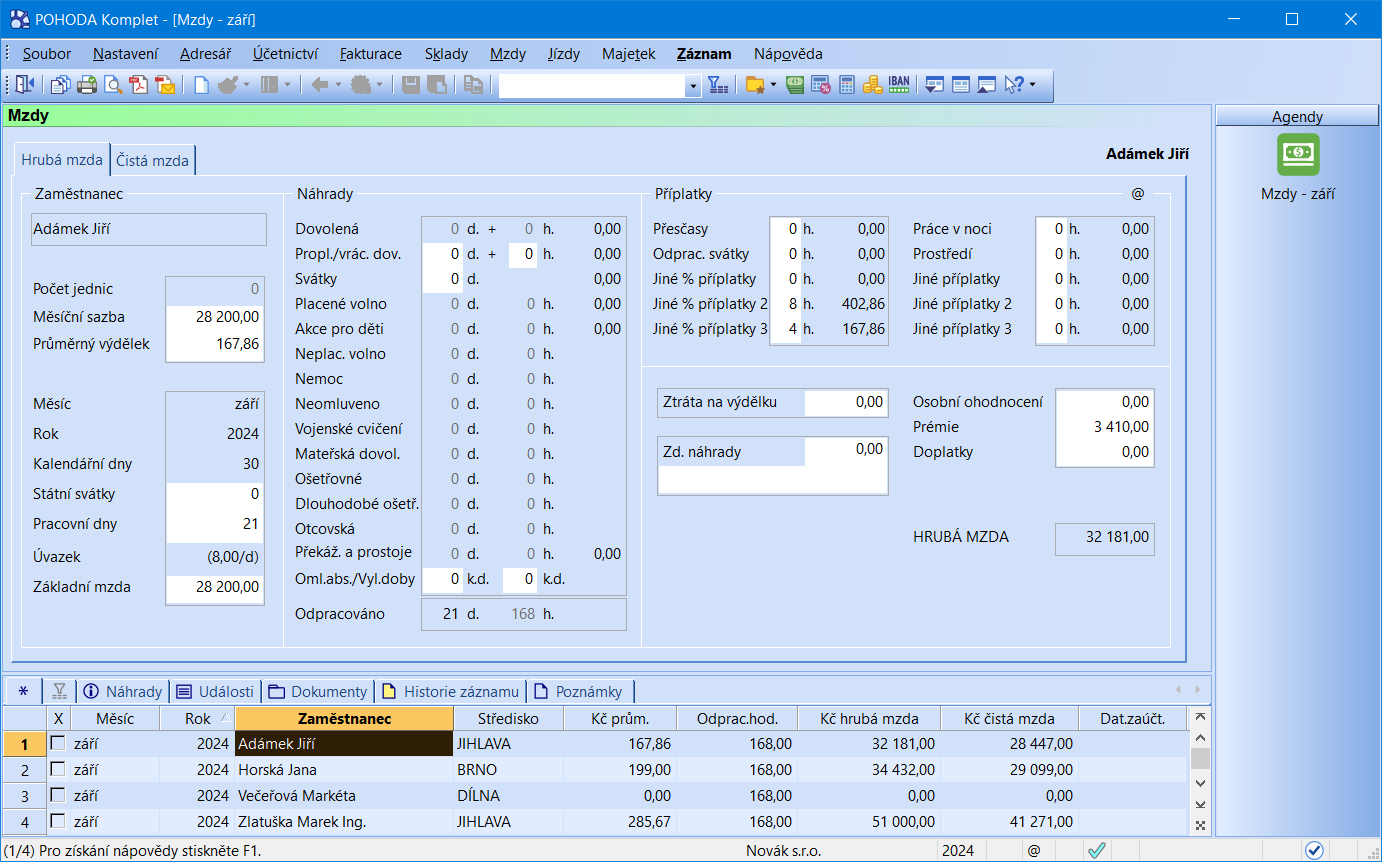The image size is (1382, 862).
Task: Click the calculator with percent icon
Action: (x=821, y=86)
